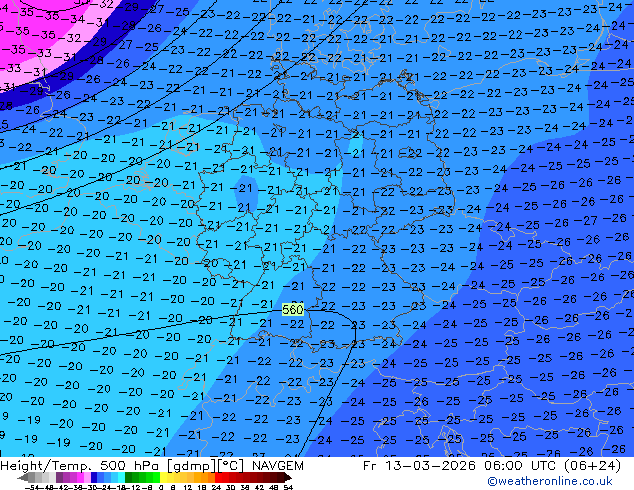Click the NAVGEM model name text

click(278, 466)
